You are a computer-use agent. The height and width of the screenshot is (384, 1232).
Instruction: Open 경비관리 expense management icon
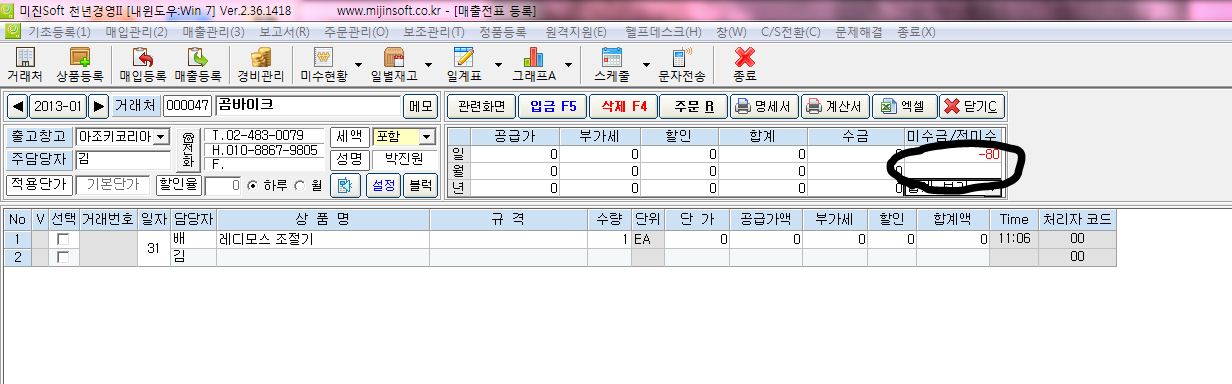(x=260, y=64)
